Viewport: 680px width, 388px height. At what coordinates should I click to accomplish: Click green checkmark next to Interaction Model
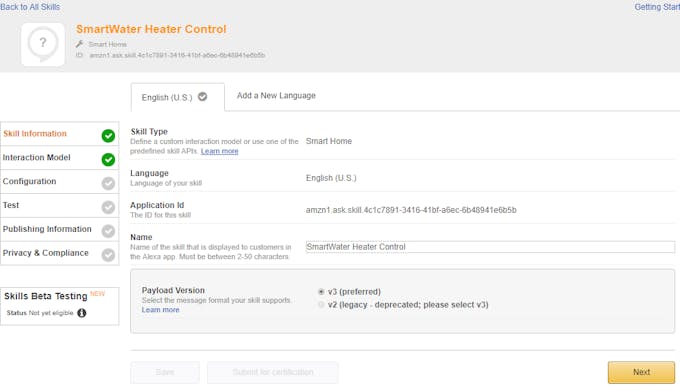point(108,160)
